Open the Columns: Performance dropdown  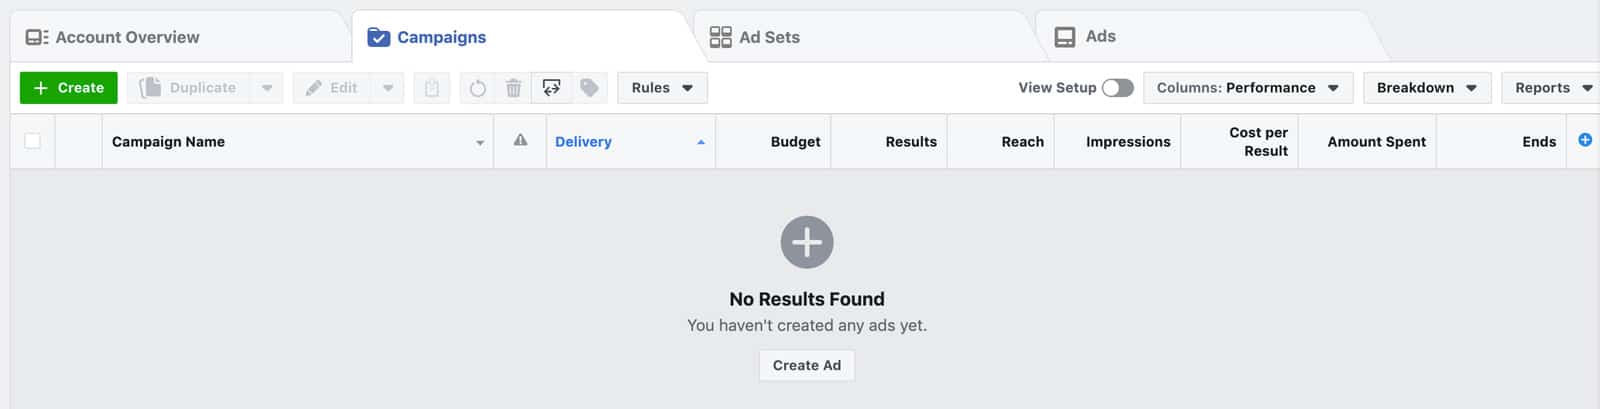point(1247,88)
